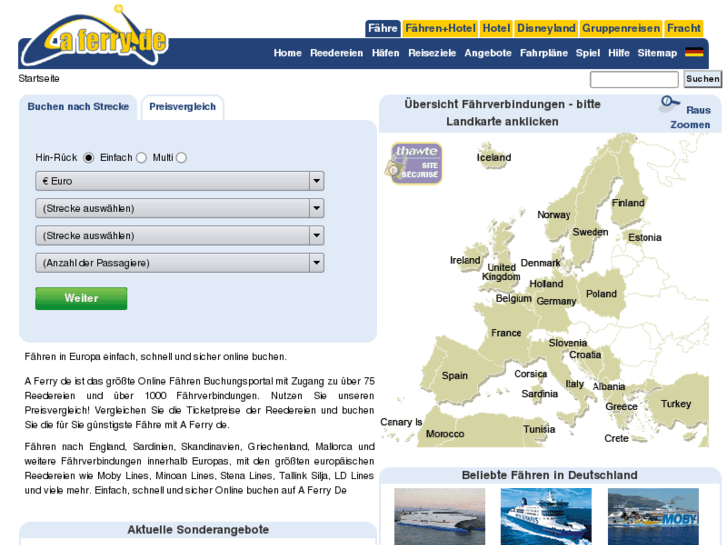Open the Fahrpläne menu item
The height and width of the screenshot is (545, 727).
point(544,53)
